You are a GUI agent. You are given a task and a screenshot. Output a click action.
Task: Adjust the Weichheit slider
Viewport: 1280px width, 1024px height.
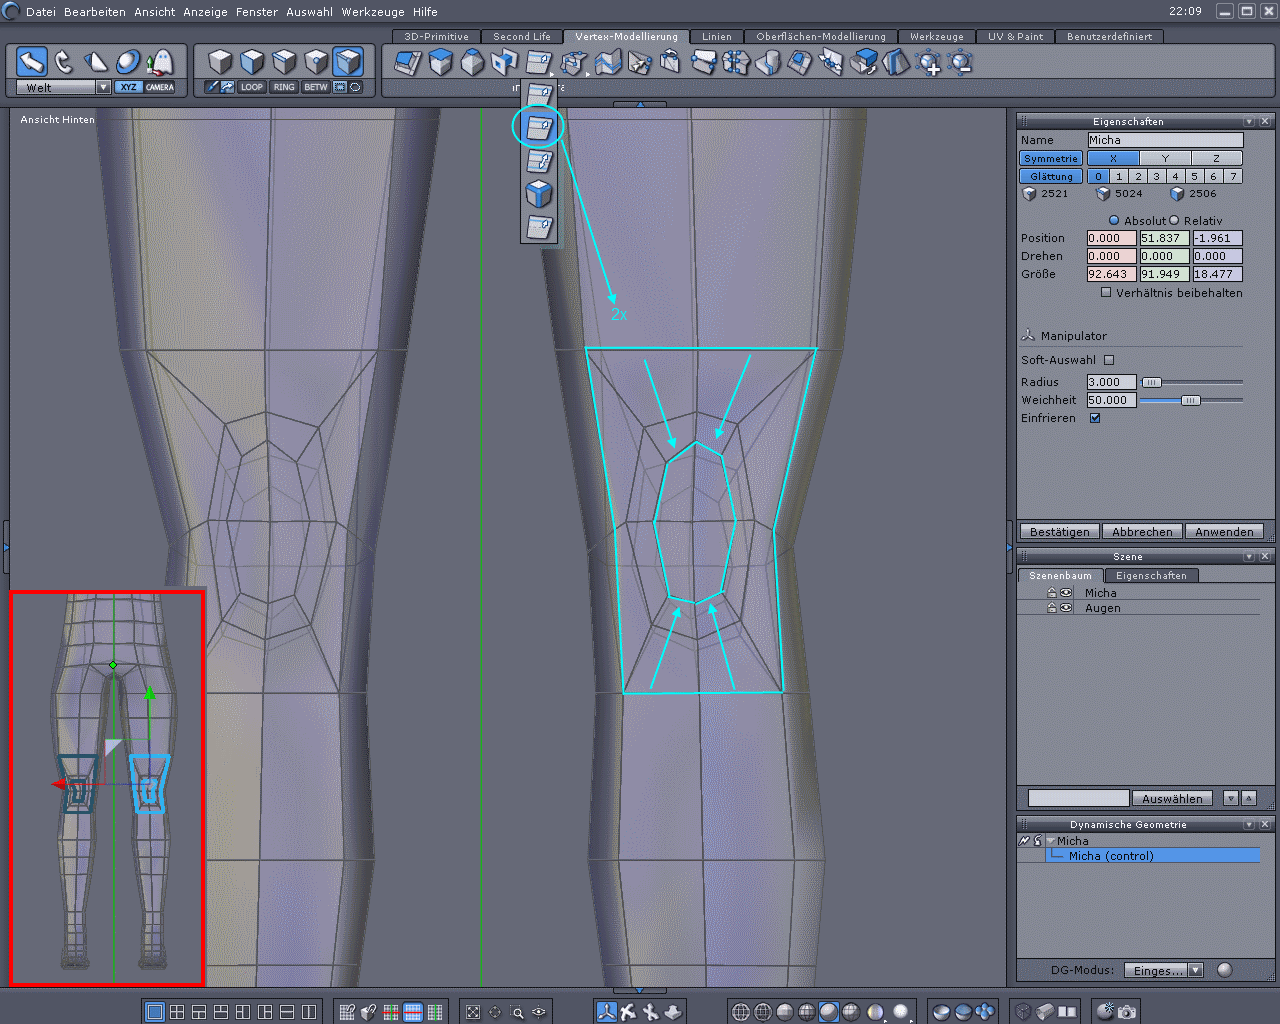(x=1190, y=400)
